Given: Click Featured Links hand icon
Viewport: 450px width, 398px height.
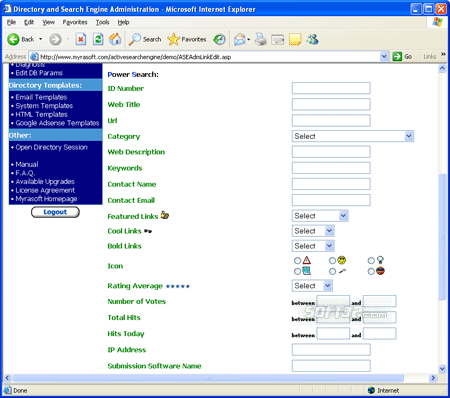Looking at the screenshot, I should [165, 215].
